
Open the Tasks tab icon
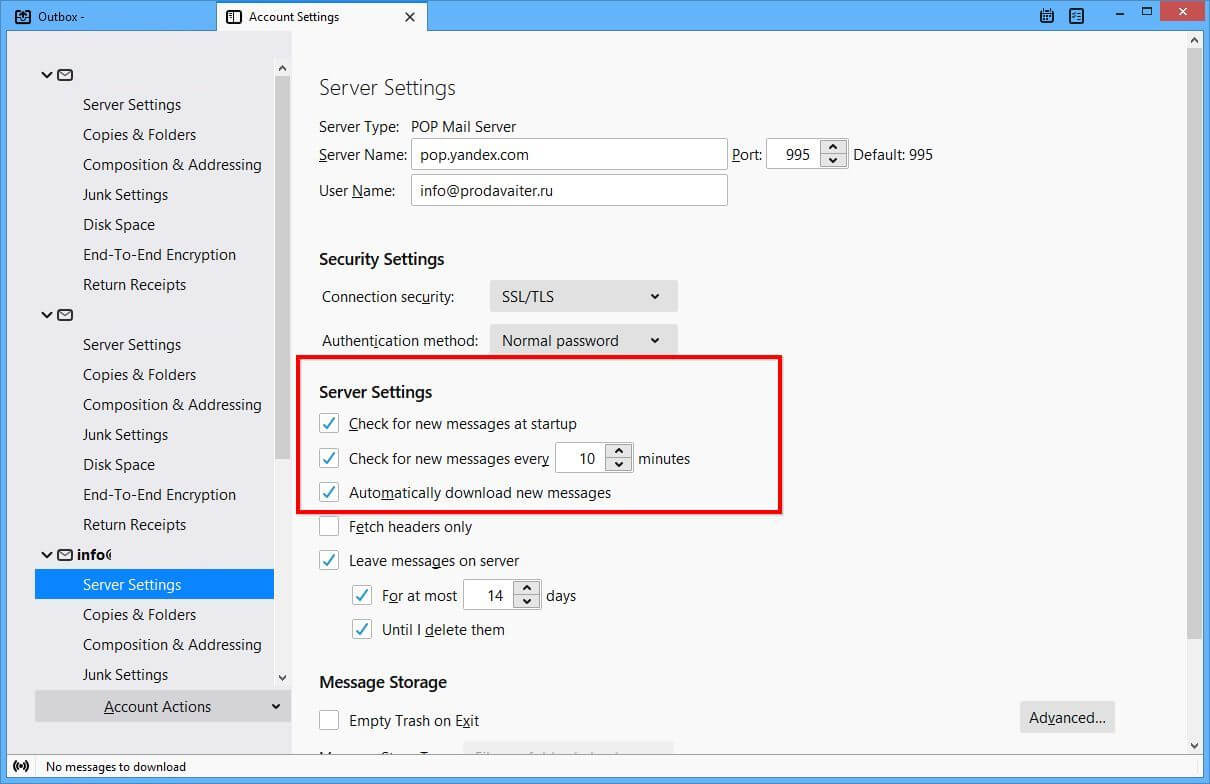click(x=1077, y=16)
